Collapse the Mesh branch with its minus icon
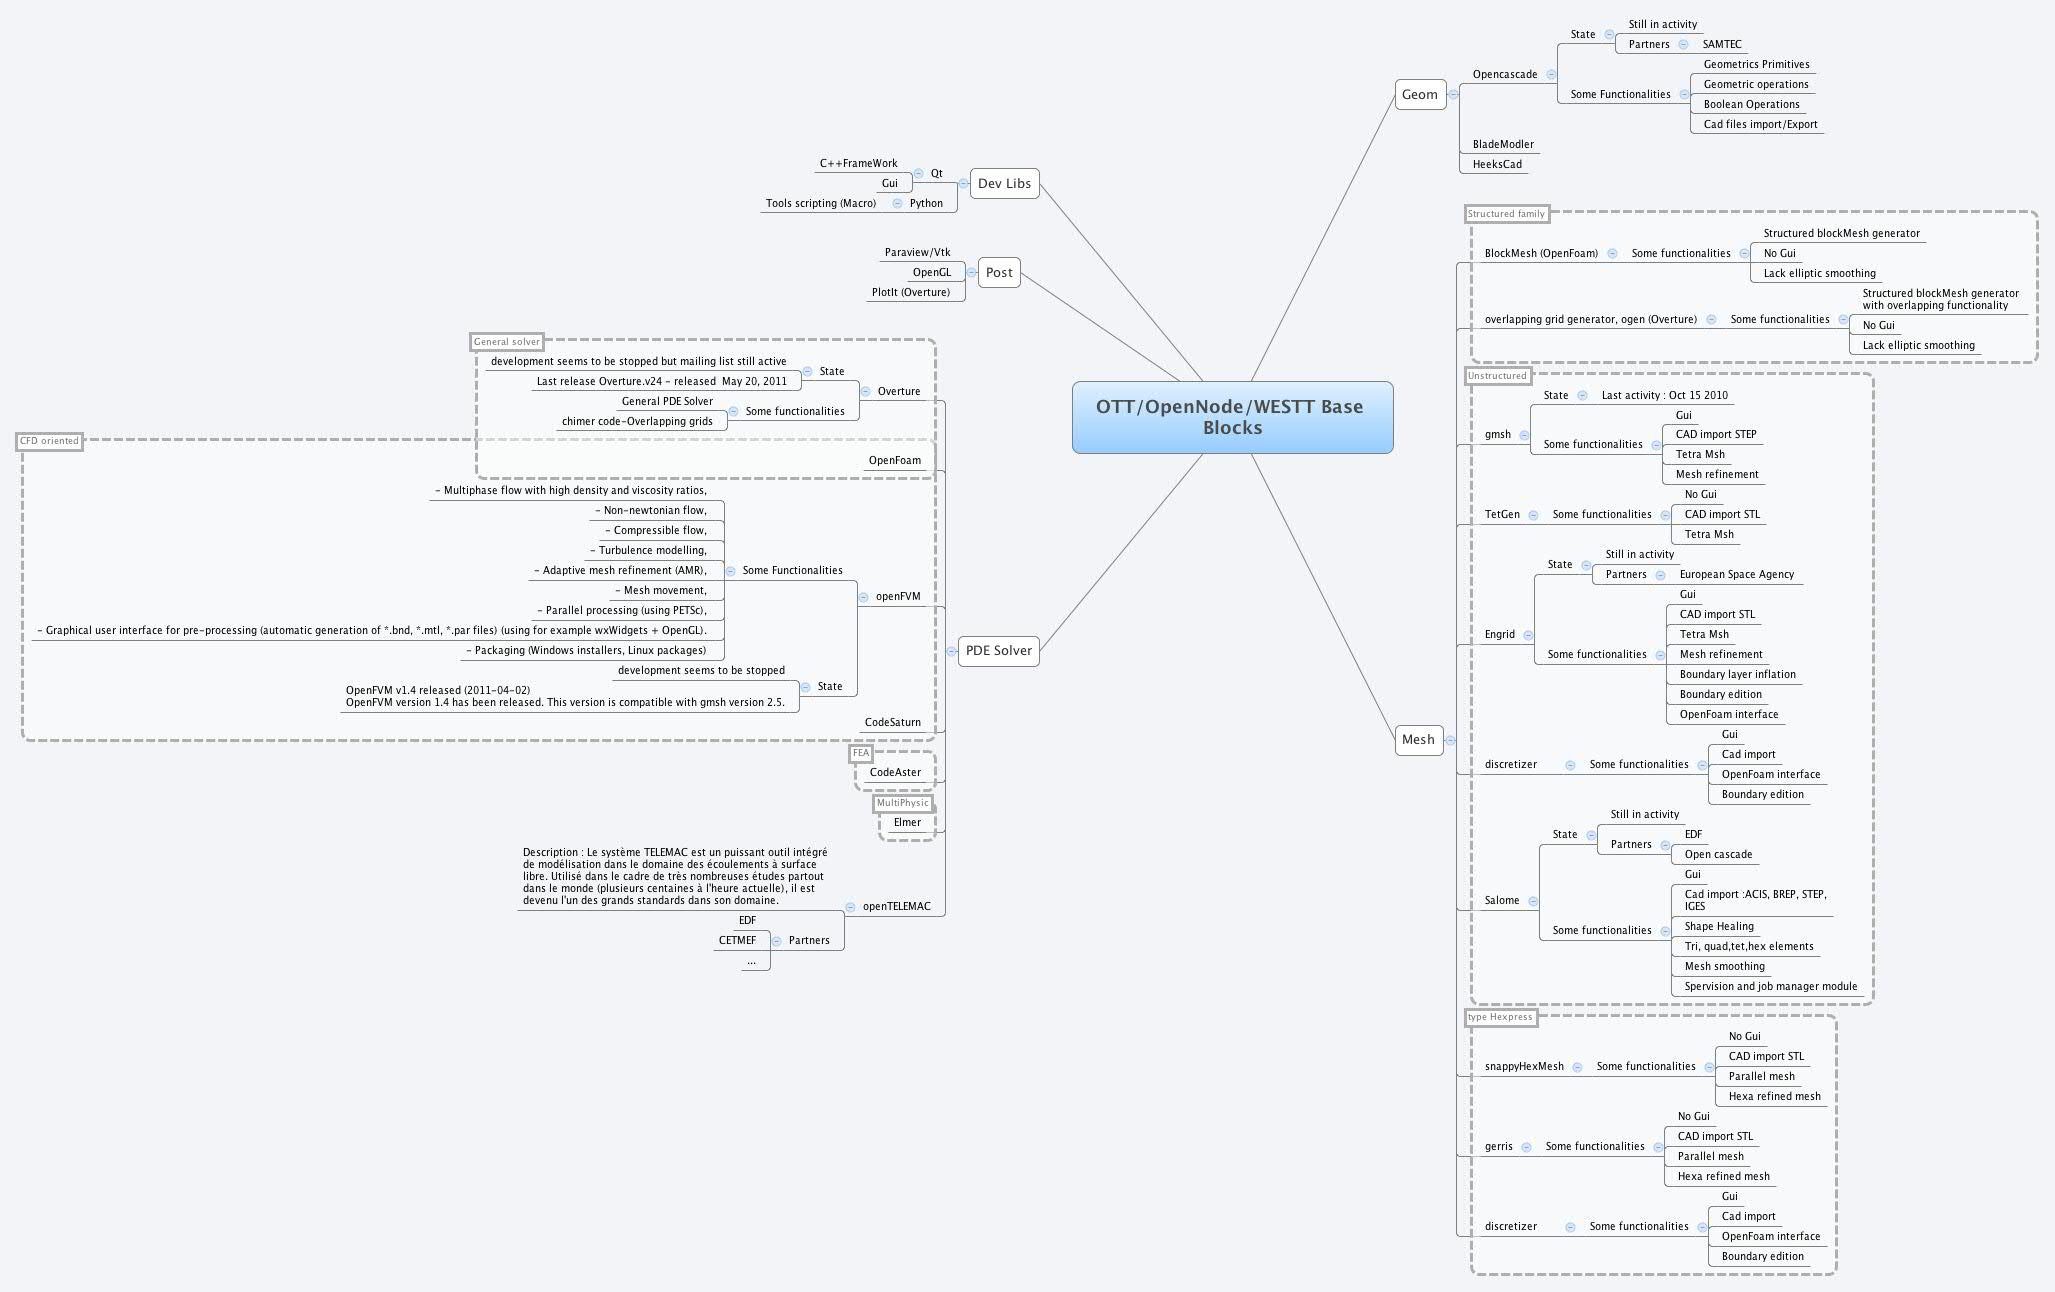 coord(1448,740)
